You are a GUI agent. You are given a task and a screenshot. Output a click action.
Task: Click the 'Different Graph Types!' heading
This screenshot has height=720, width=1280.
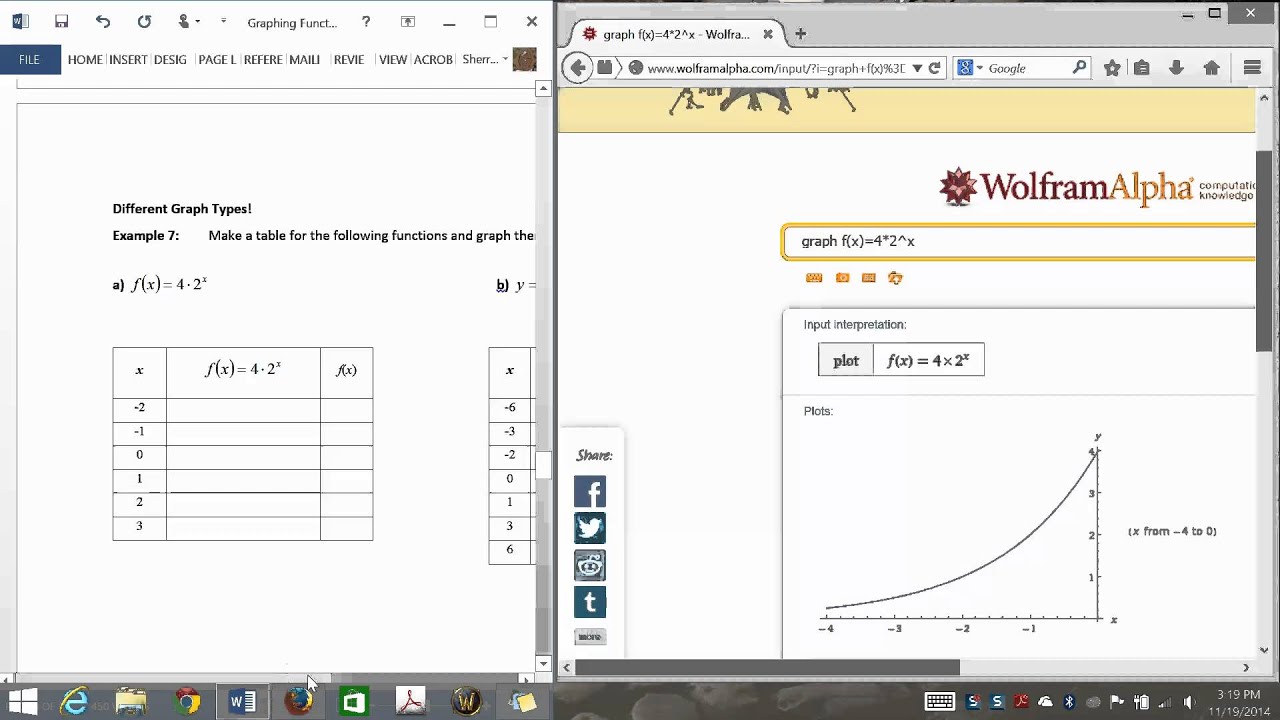click(182, 209)
